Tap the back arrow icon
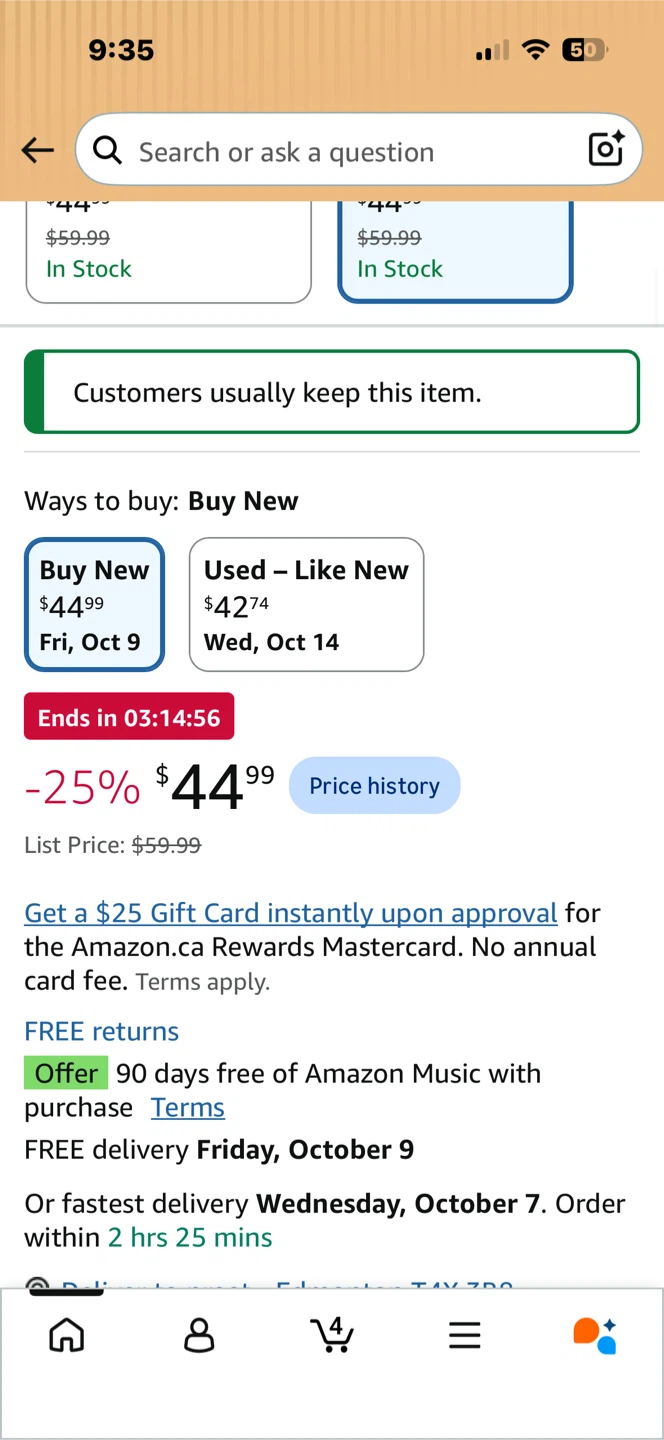Screen dimensions: 664x1440 pos(38,151)
